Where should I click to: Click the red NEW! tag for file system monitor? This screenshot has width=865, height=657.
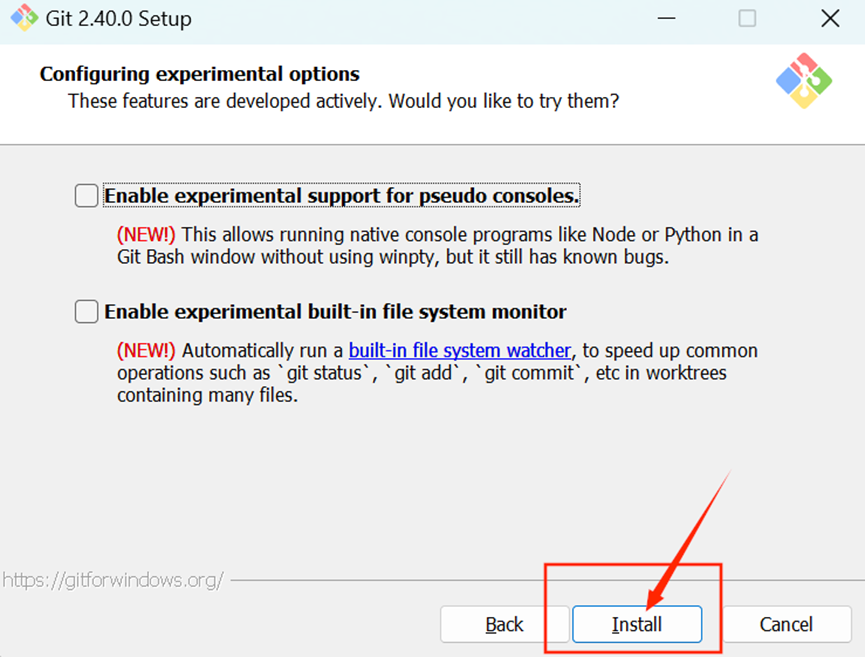click(146, 351)
